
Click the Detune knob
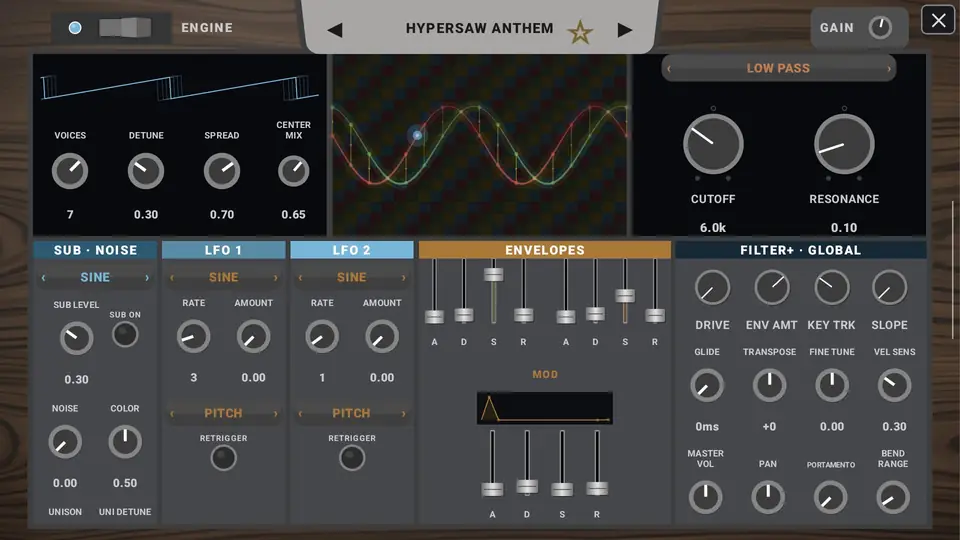click(146, 171)
